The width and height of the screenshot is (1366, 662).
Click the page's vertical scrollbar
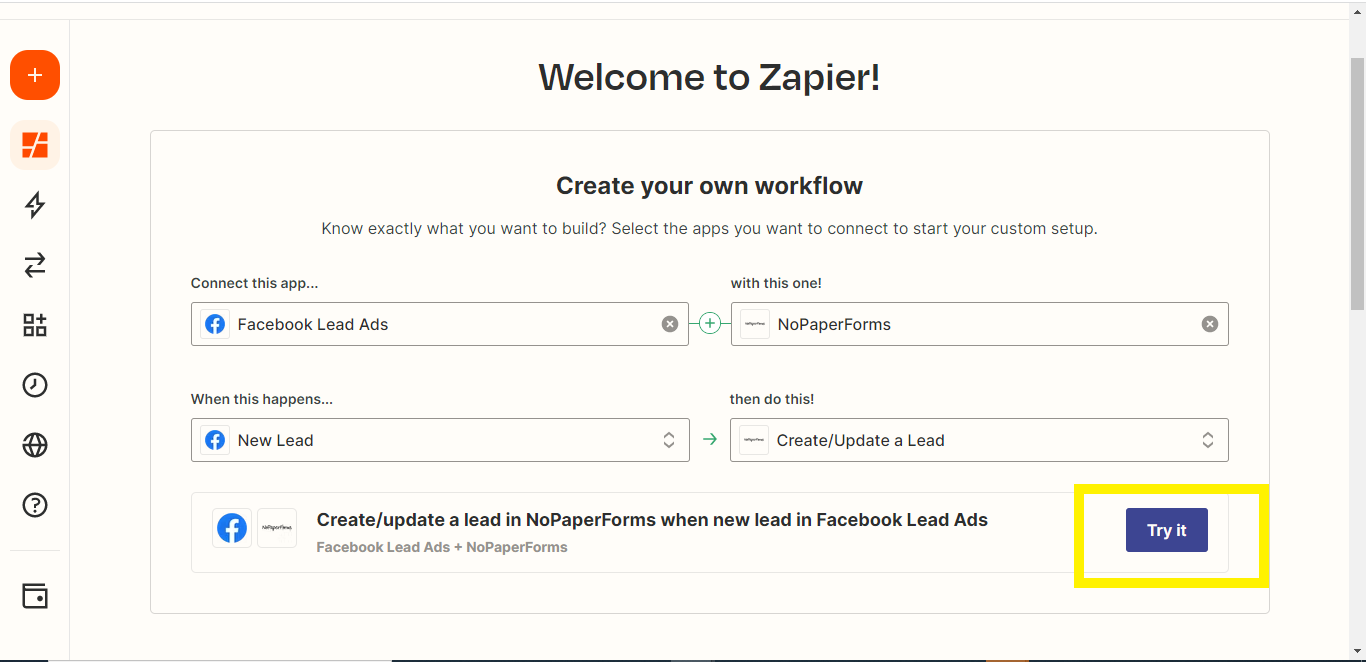1357,183
